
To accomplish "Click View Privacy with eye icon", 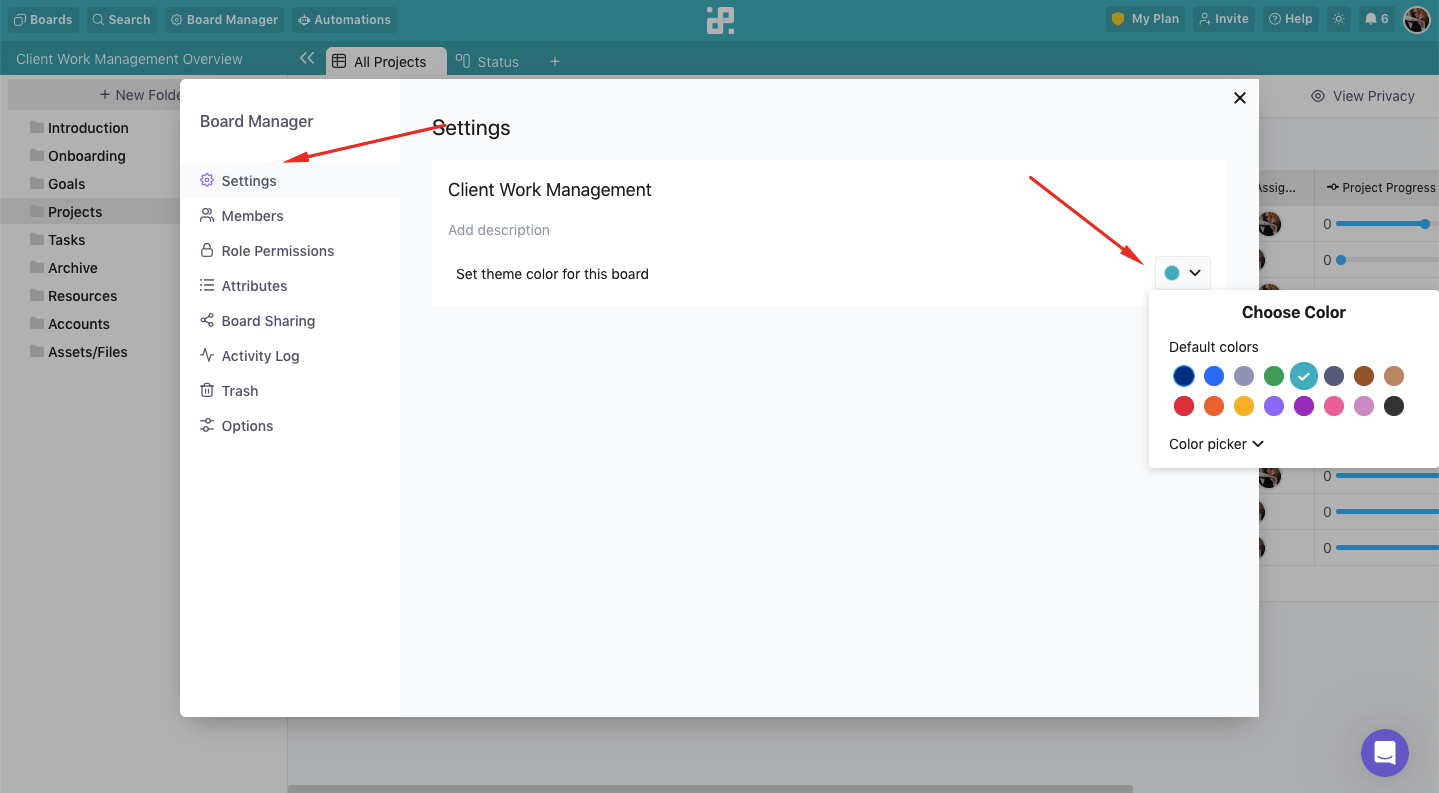I will [1363, 96].
